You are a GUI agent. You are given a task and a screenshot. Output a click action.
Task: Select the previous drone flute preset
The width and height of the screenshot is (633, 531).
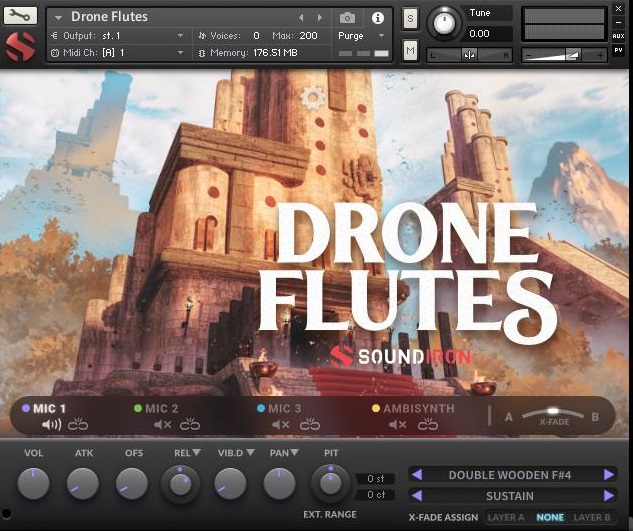[417, 475]
